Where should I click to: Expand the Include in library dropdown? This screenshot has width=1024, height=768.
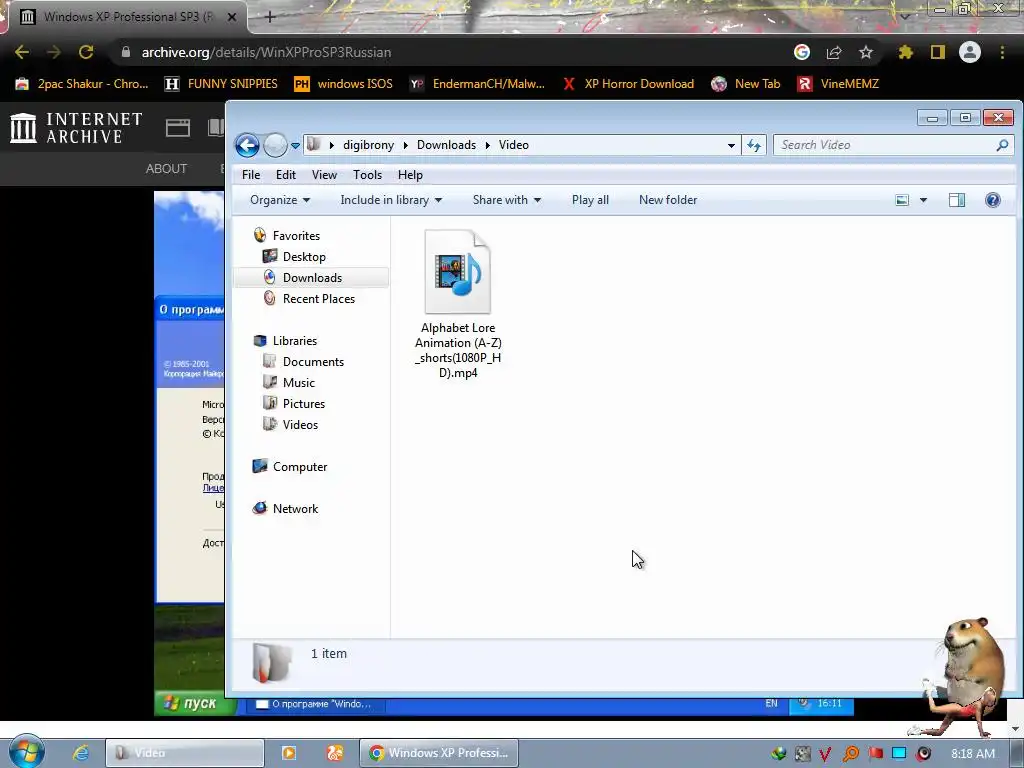click(x=391, y=200)
